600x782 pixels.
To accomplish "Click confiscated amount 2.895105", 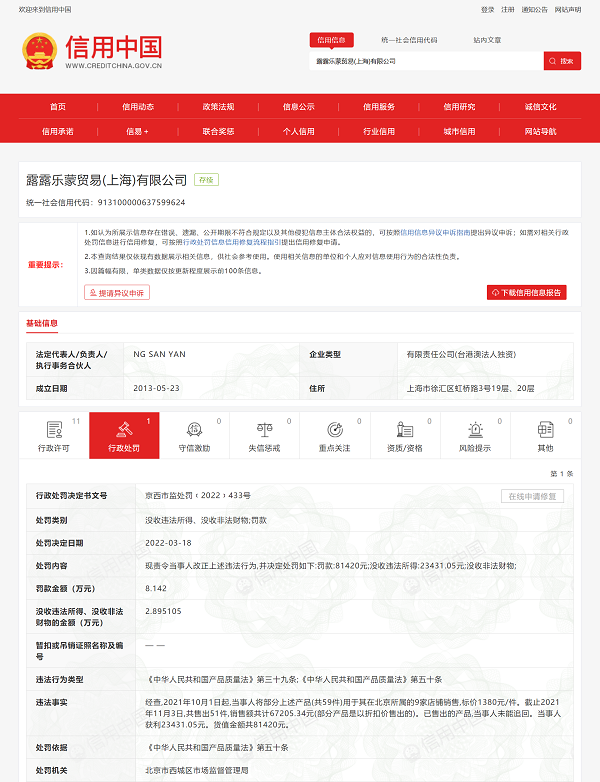I will [x=163, y=611].
